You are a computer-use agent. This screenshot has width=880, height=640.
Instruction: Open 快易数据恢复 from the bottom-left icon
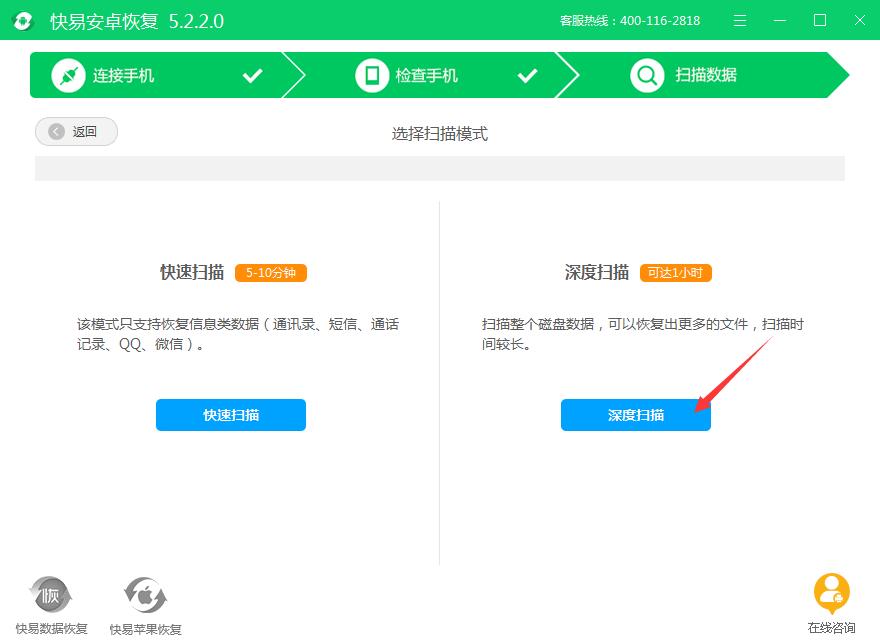coord(50,597)
